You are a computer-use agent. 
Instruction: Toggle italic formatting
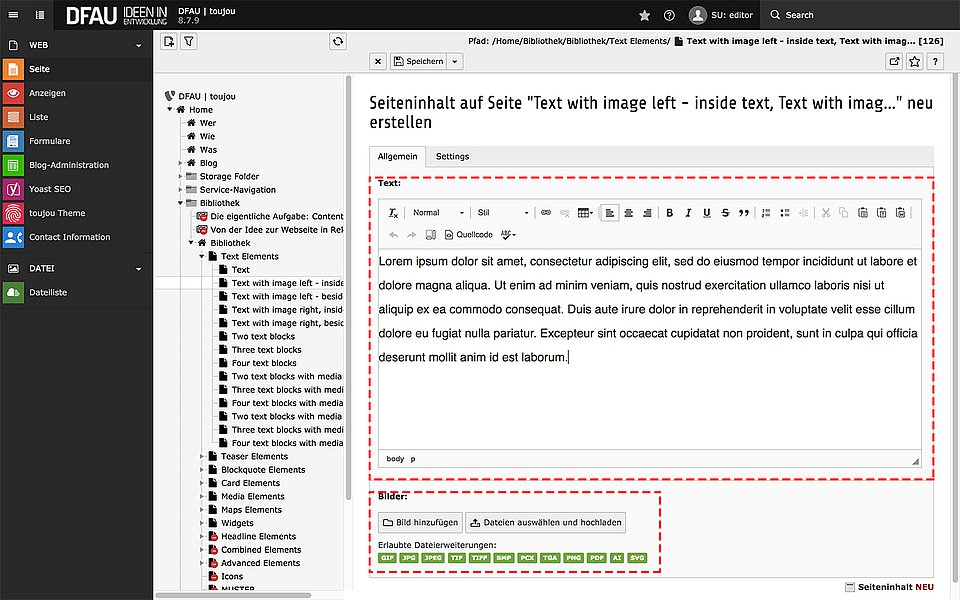point(688,212)
